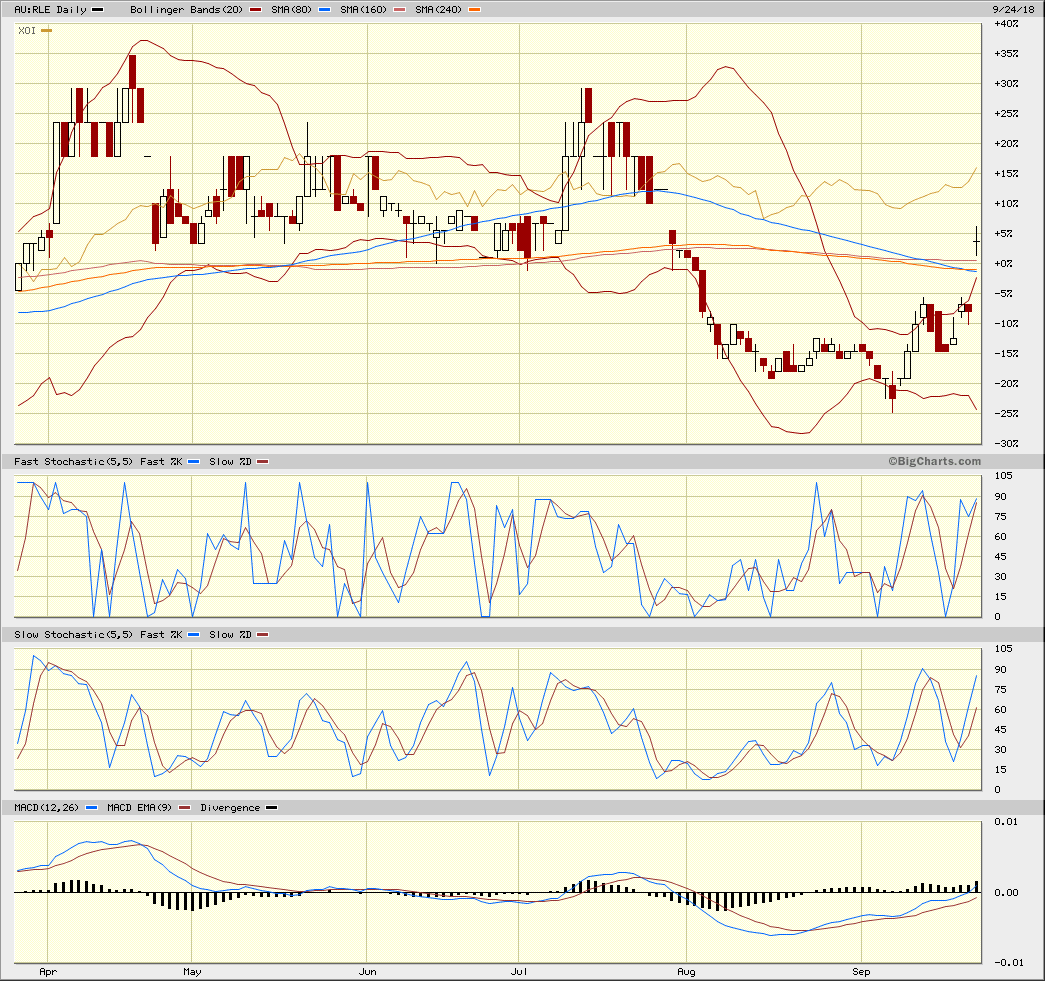Click the +30% price axis label
The image size is (1045, 981).
(x=1006, y=84)
